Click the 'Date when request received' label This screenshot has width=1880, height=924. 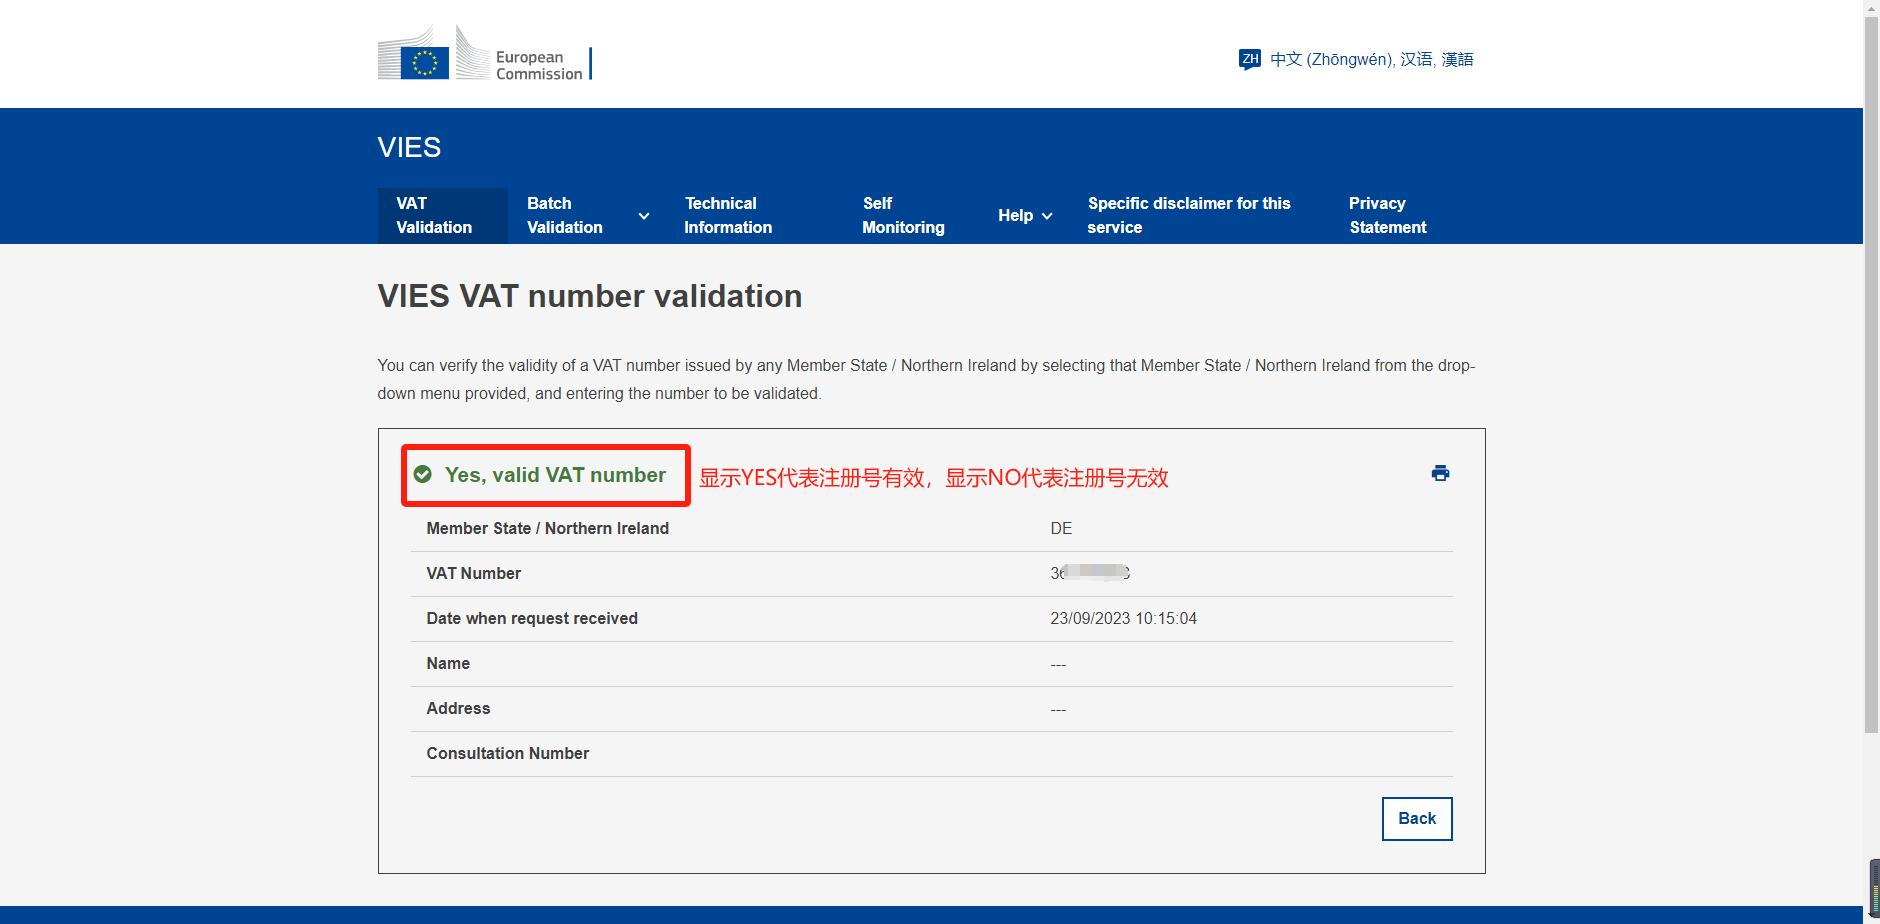(x=532, y=618)
